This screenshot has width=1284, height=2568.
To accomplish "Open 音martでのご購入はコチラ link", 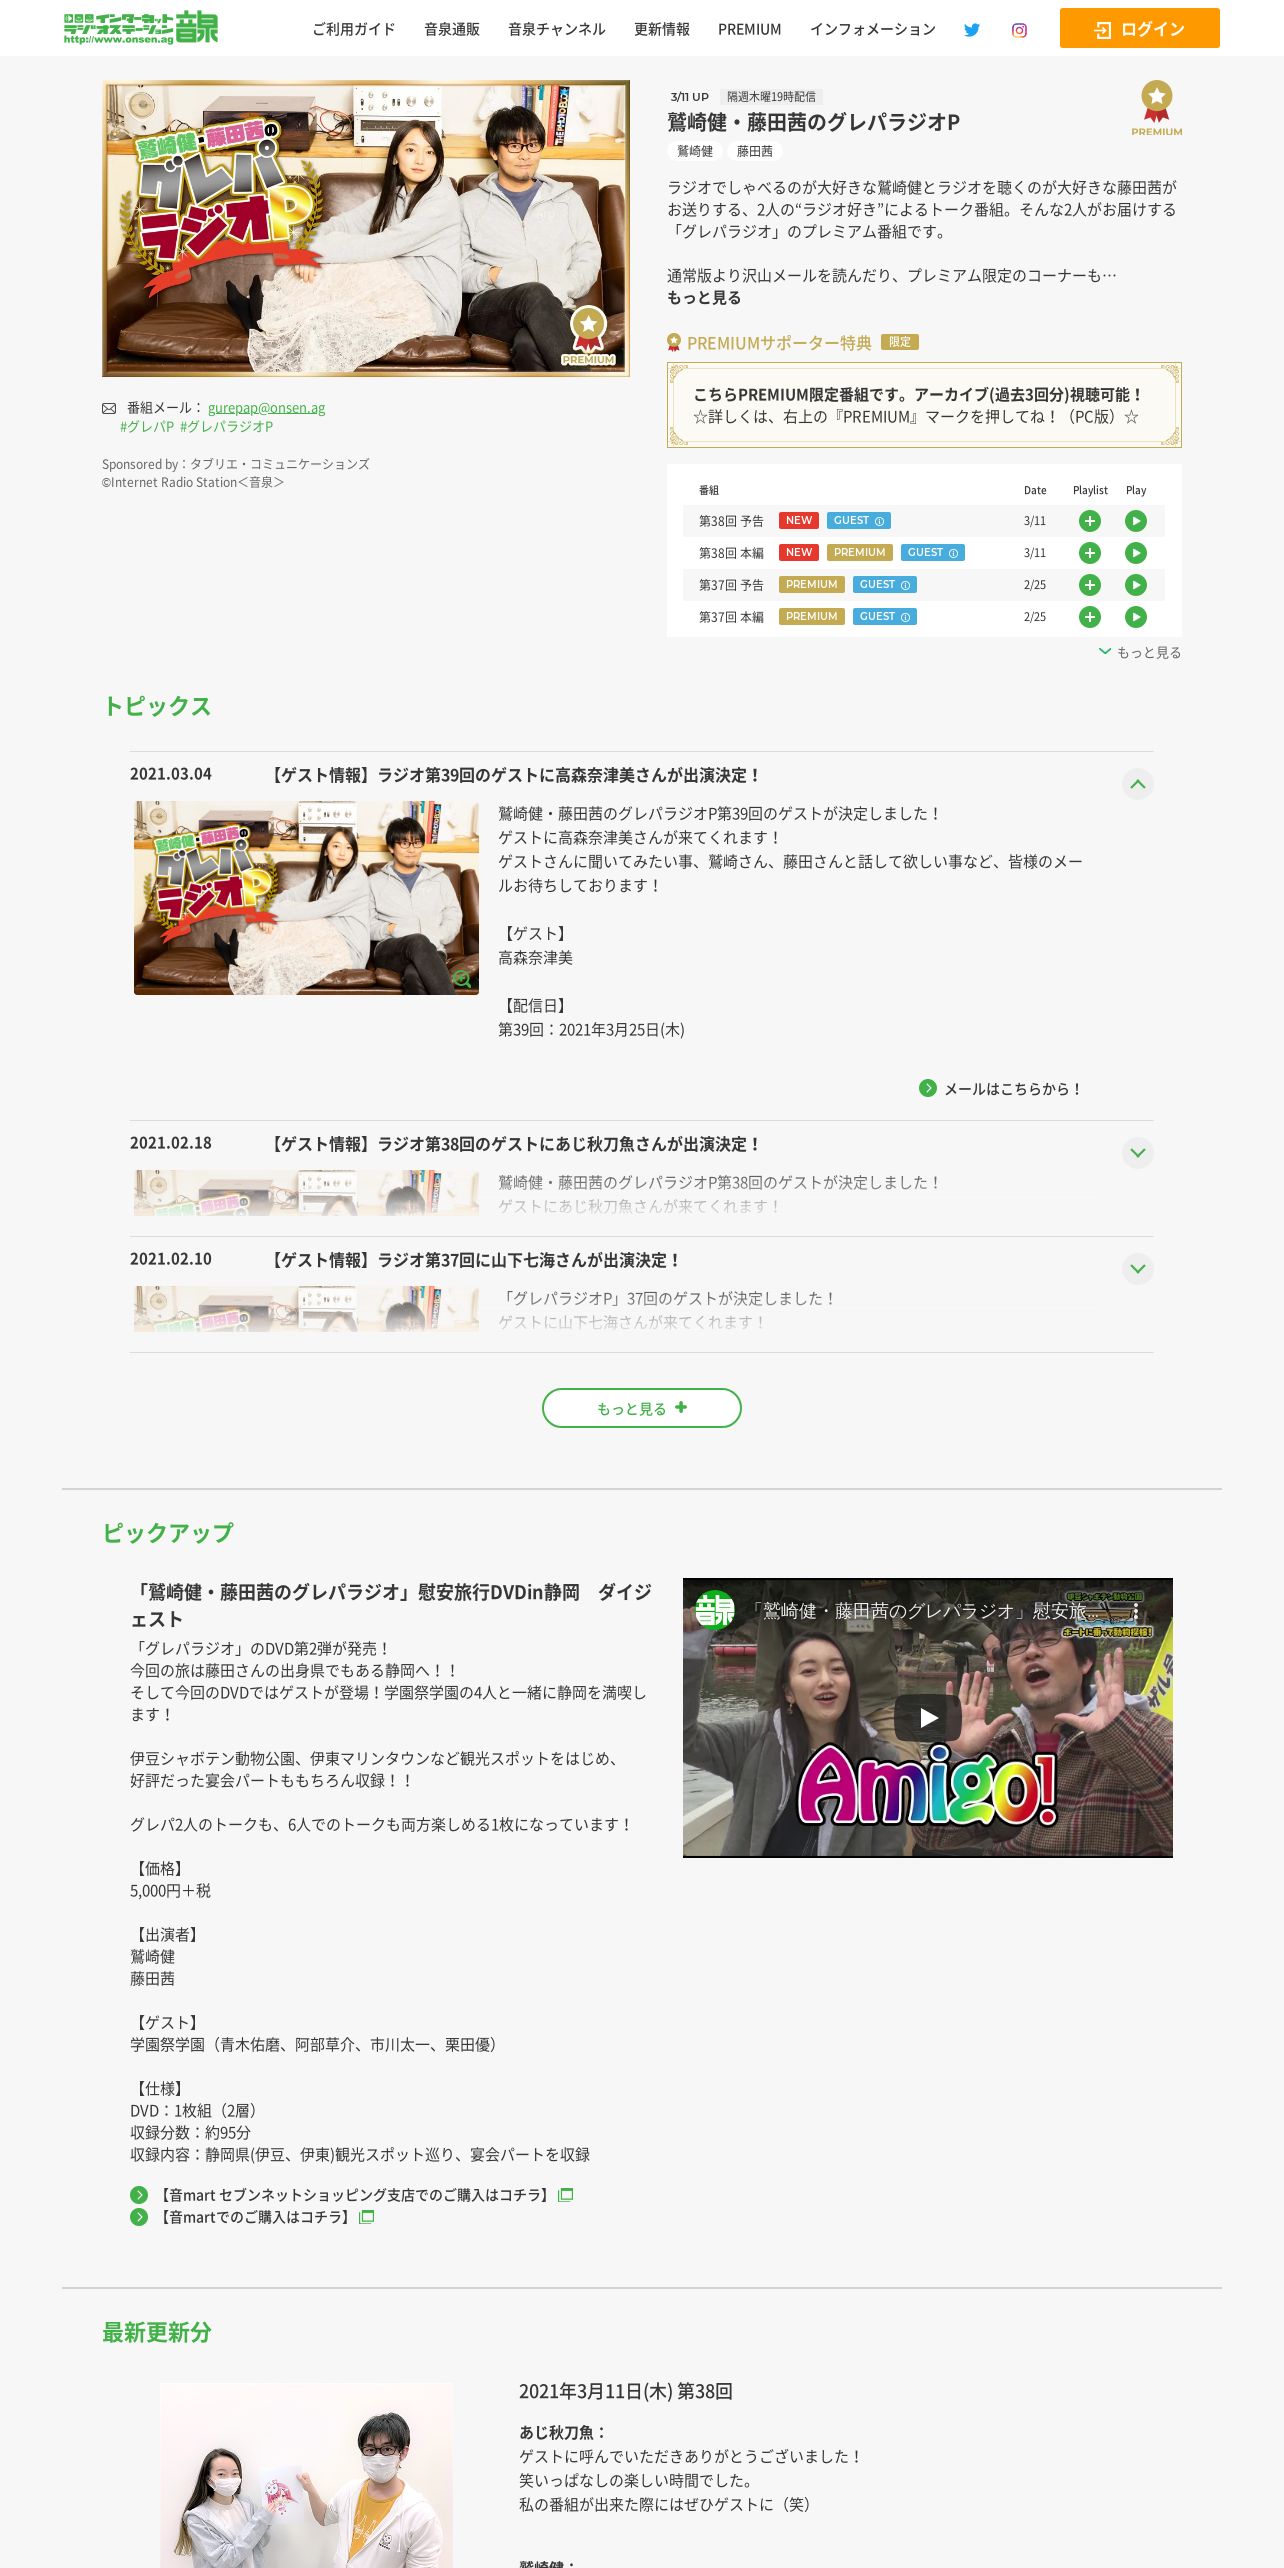I will [x=255, y=2217].
